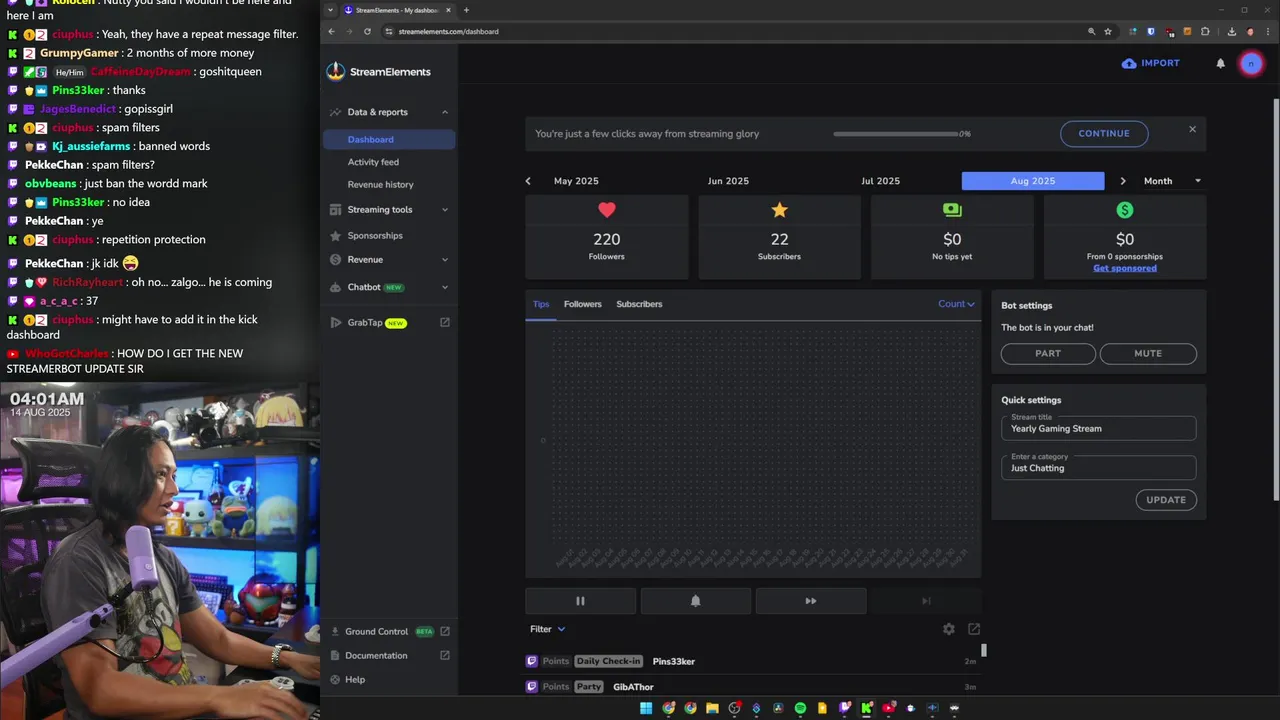Click the activity feed scrollbar
This screenshot has width=1280, height=720.
click(984, 650)
